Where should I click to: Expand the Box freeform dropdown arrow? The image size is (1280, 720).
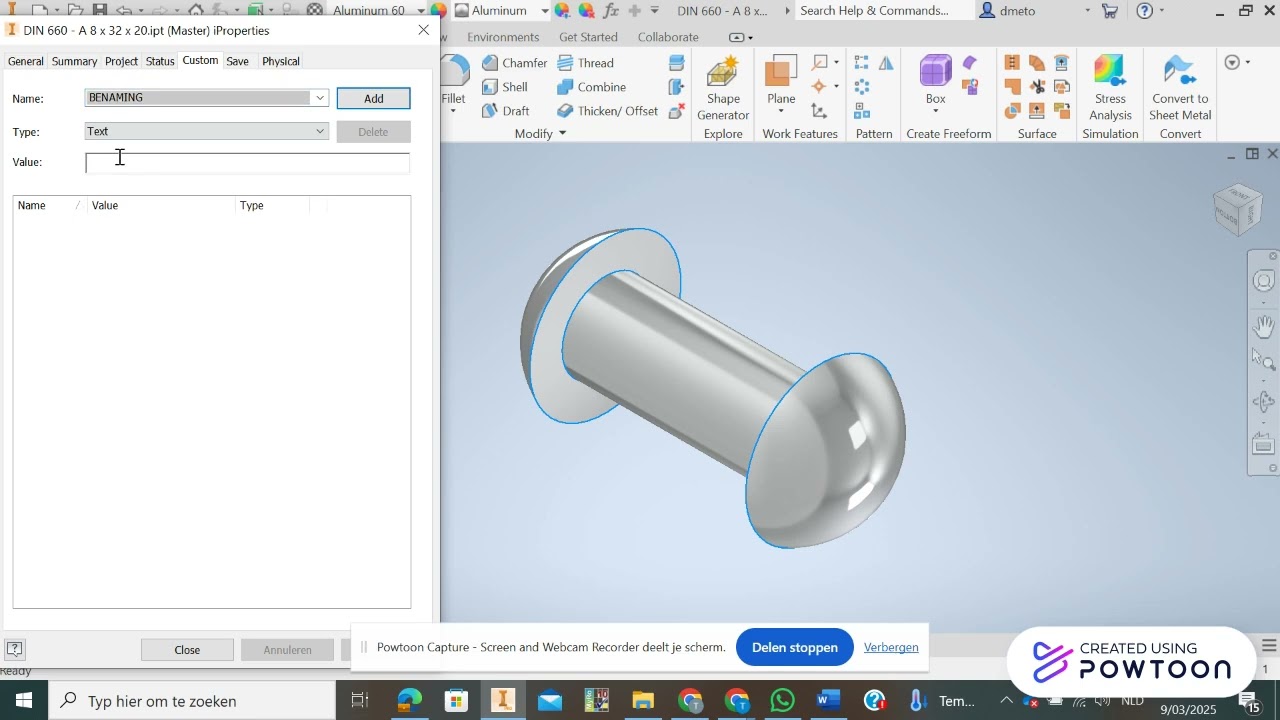pos(935,112)
